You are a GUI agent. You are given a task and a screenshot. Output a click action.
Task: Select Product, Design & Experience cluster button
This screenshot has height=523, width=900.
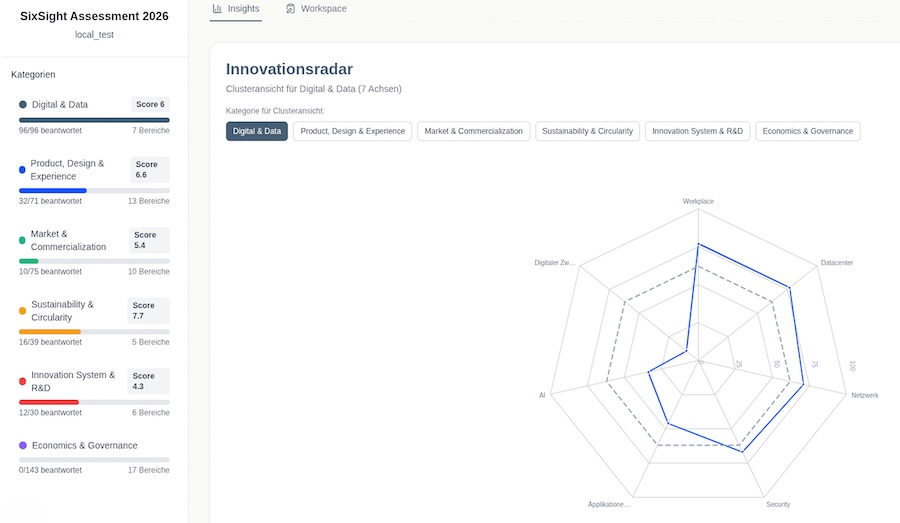353,131
